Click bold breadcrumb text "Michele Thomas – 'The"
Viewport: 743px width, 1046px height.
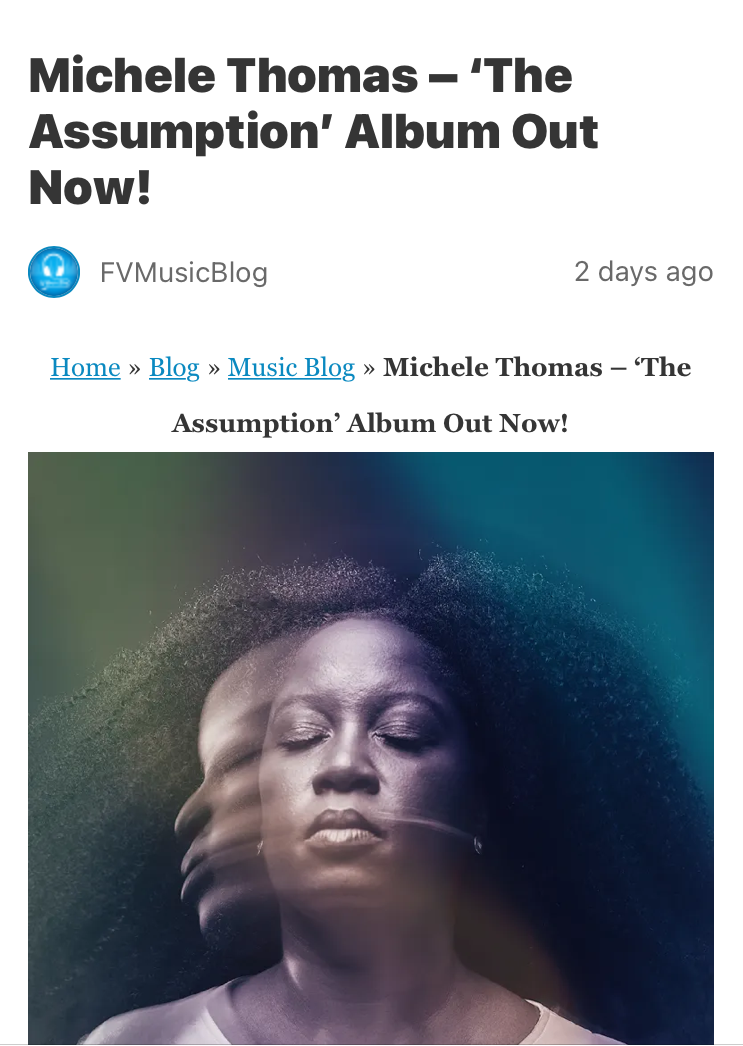[x=537, y=367]
